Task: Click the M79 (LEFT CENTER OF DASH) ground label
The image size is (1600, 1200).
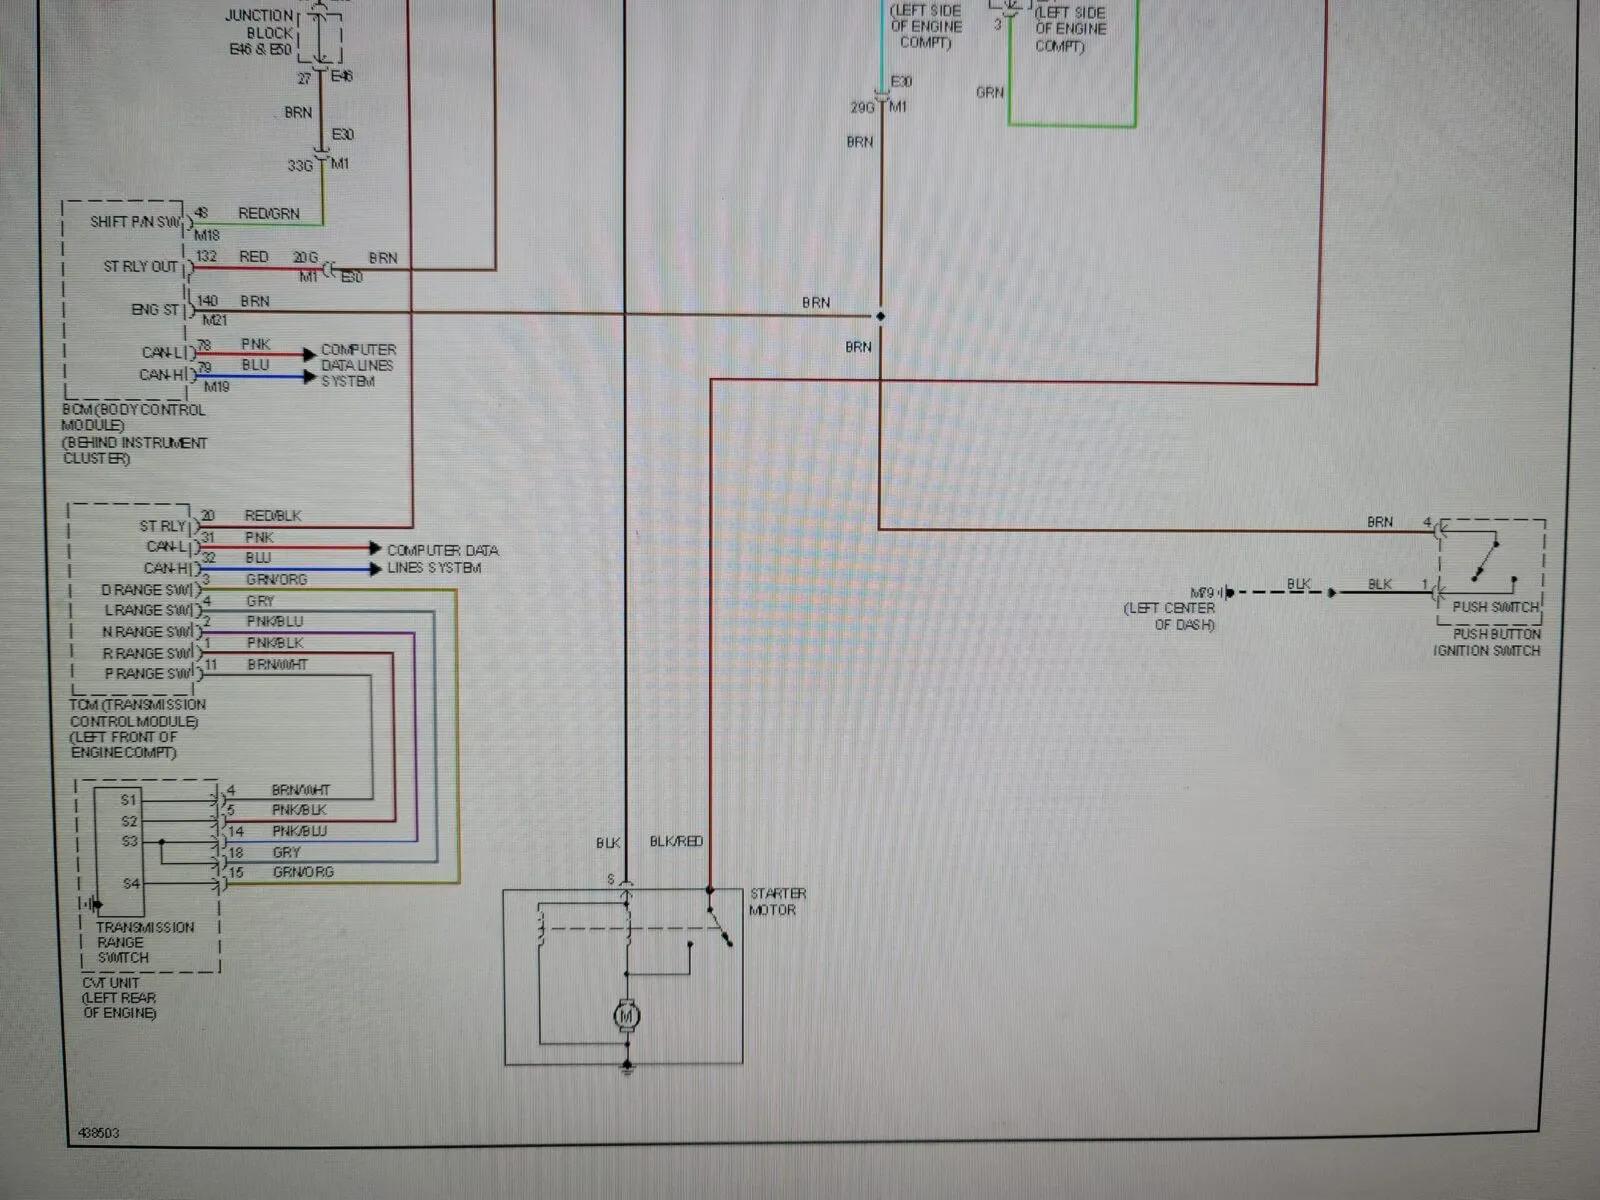Action: [x=1171, y=608]
